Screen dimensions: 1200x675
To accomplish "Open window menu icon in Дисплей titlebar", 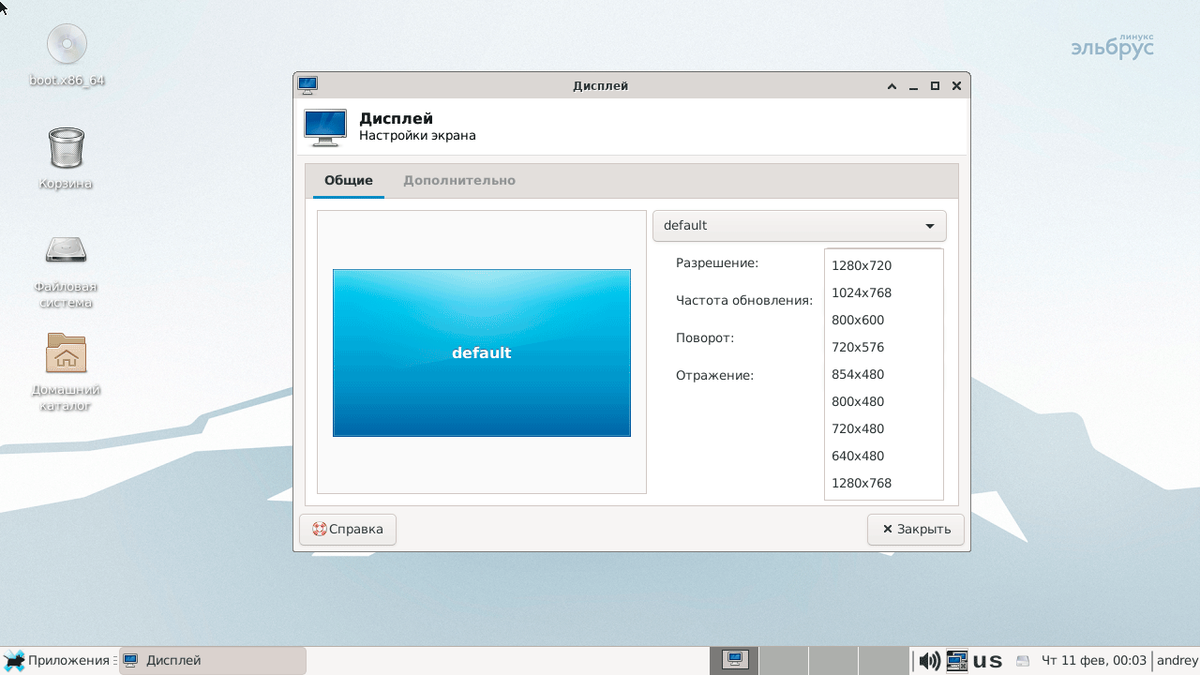I will [308, 86].
